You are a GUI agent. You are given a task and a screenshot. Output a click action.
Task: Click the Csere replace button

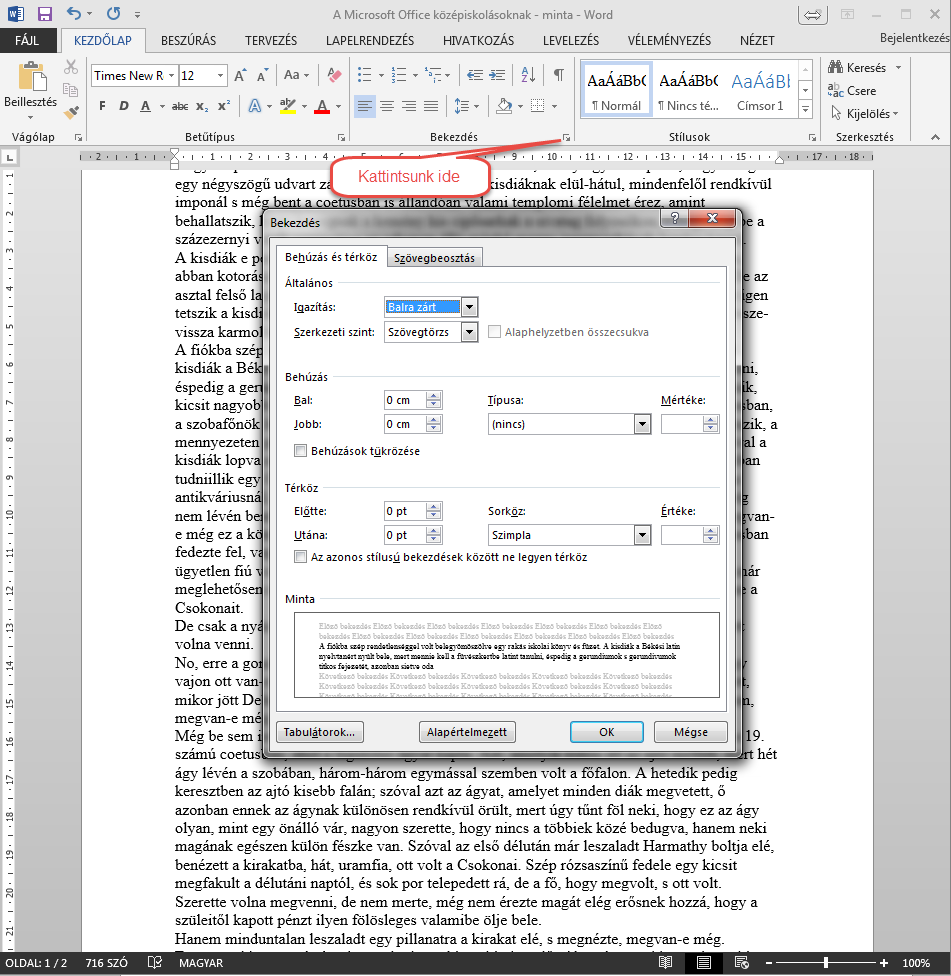852,91
